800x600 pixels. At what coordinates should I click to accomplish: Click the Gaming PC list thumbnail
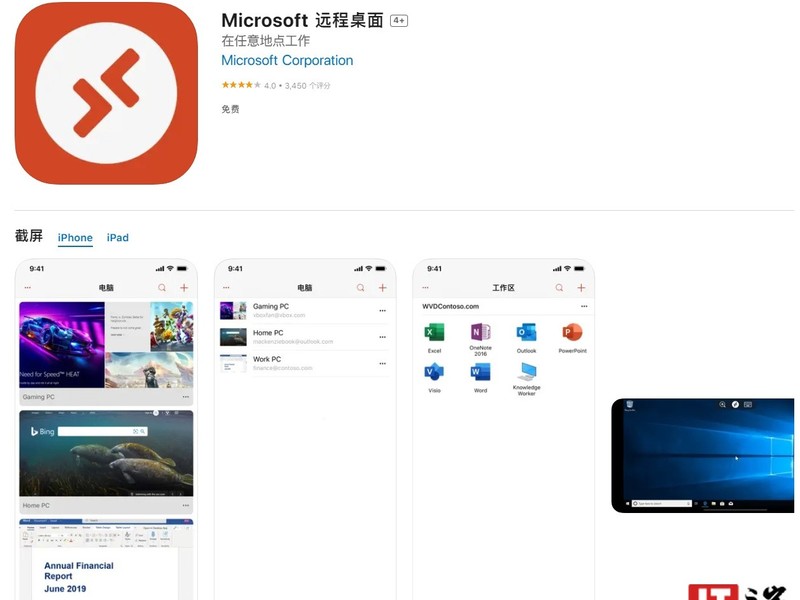233,311
